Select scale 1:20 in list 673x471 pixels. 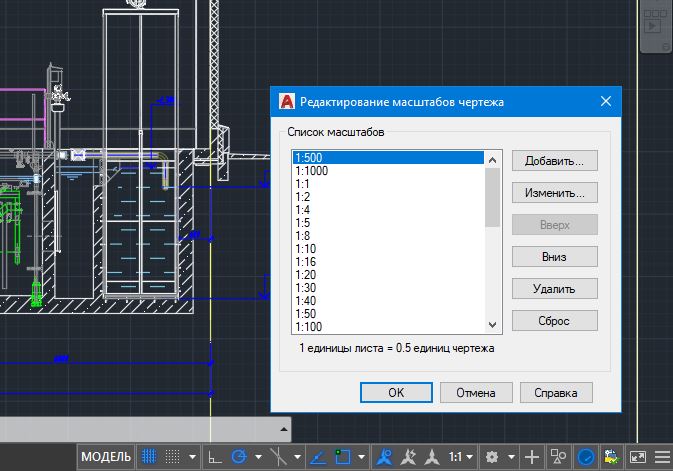pyautogui.click(x=388, y=275)
